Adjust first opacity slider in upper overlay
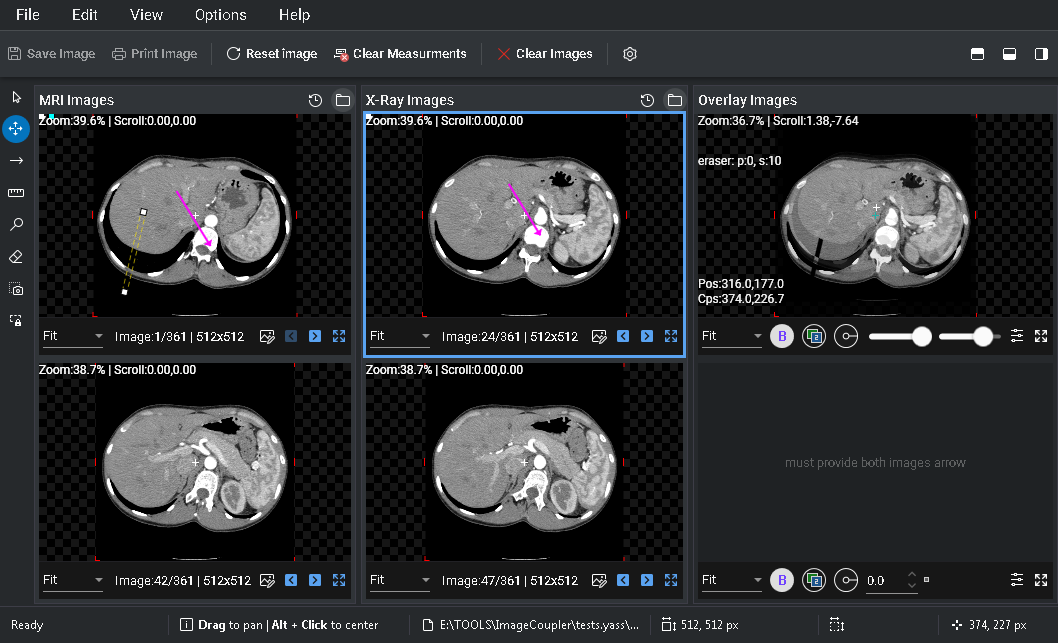The height and width of the screenshot is (643, 1058). (x=899, y=336)
